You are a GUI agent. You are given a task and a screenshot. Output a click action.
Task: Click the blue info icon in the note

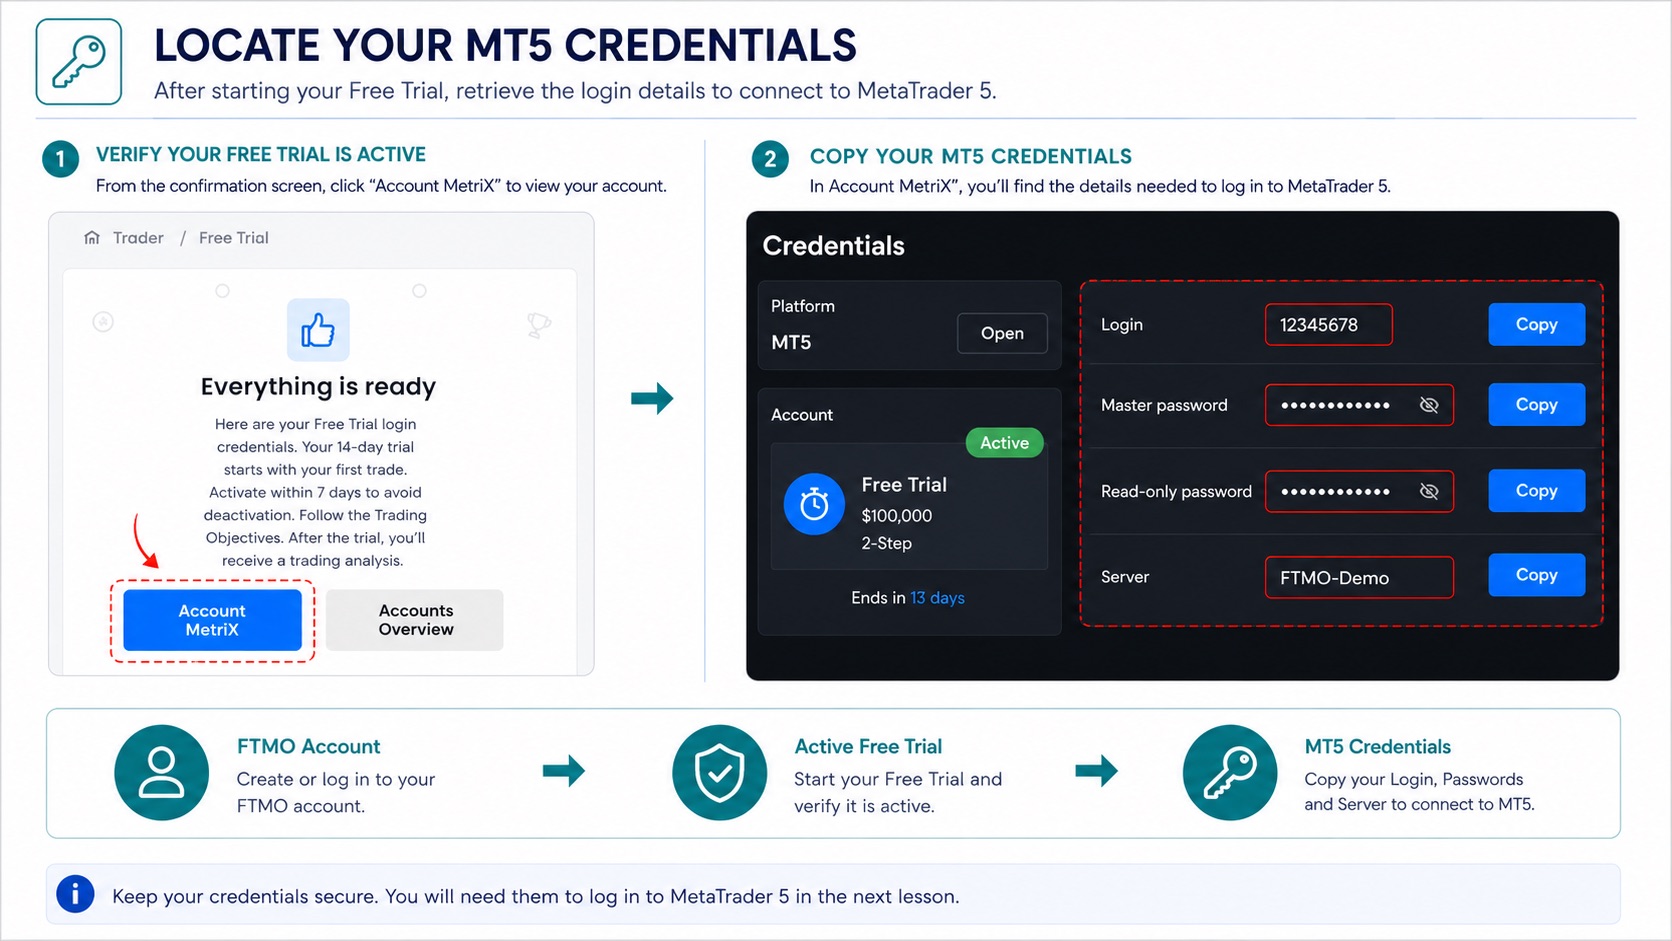[75, 894]
